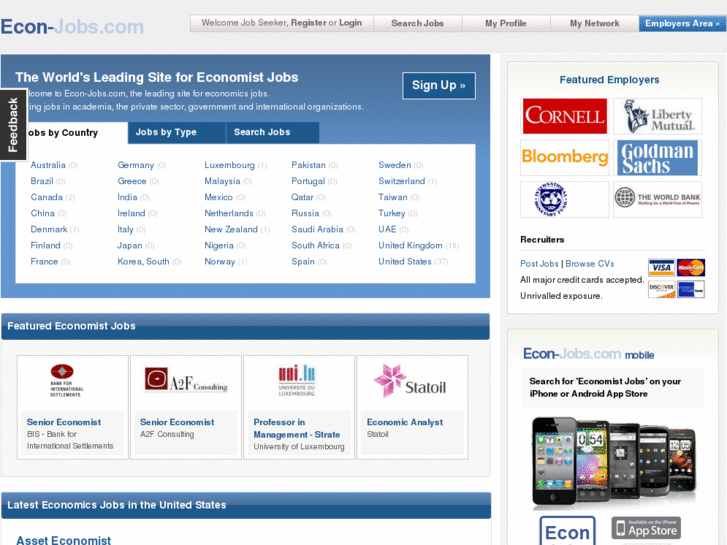
Task: Open Sweden jobs listing
Action: tap(395, 165)
